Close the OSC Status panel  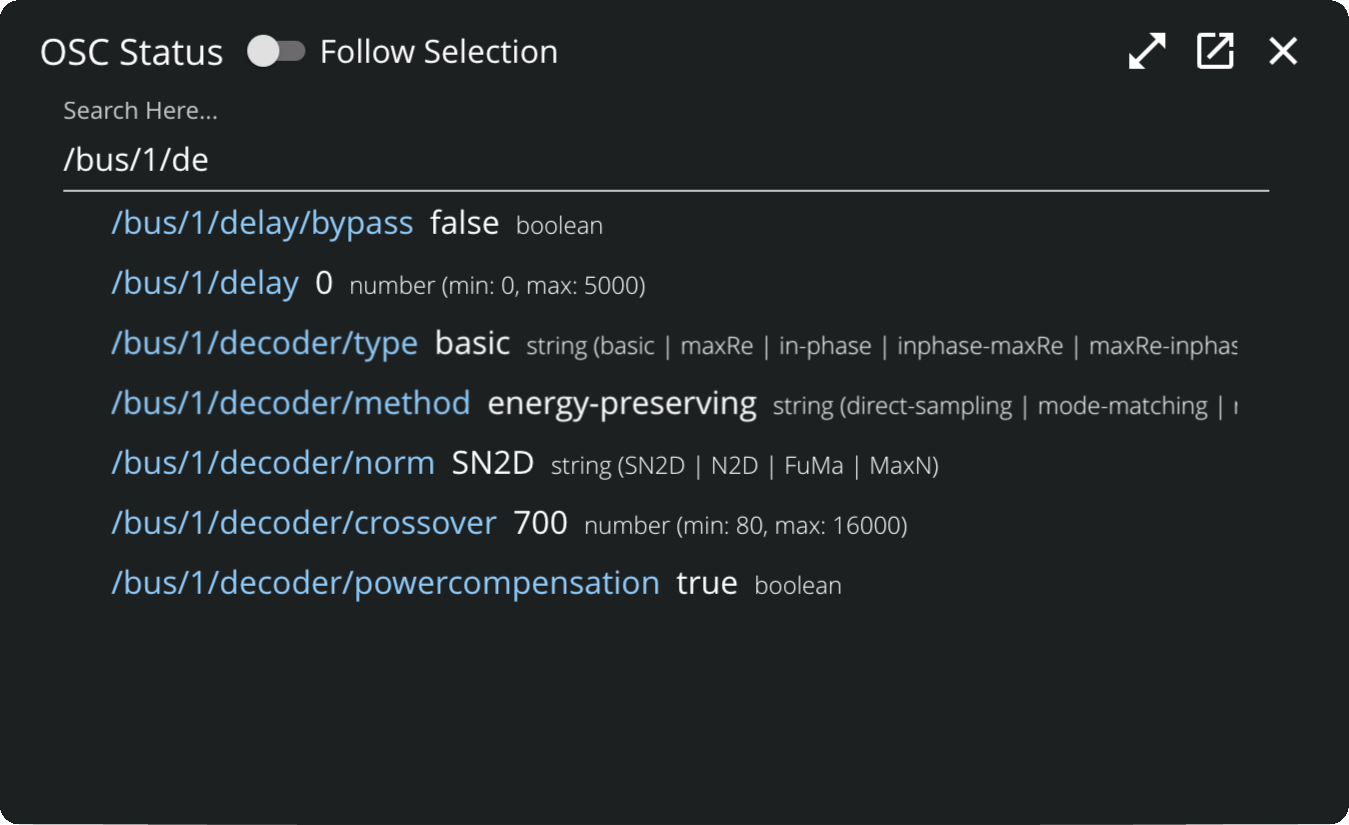(1283, 52)
